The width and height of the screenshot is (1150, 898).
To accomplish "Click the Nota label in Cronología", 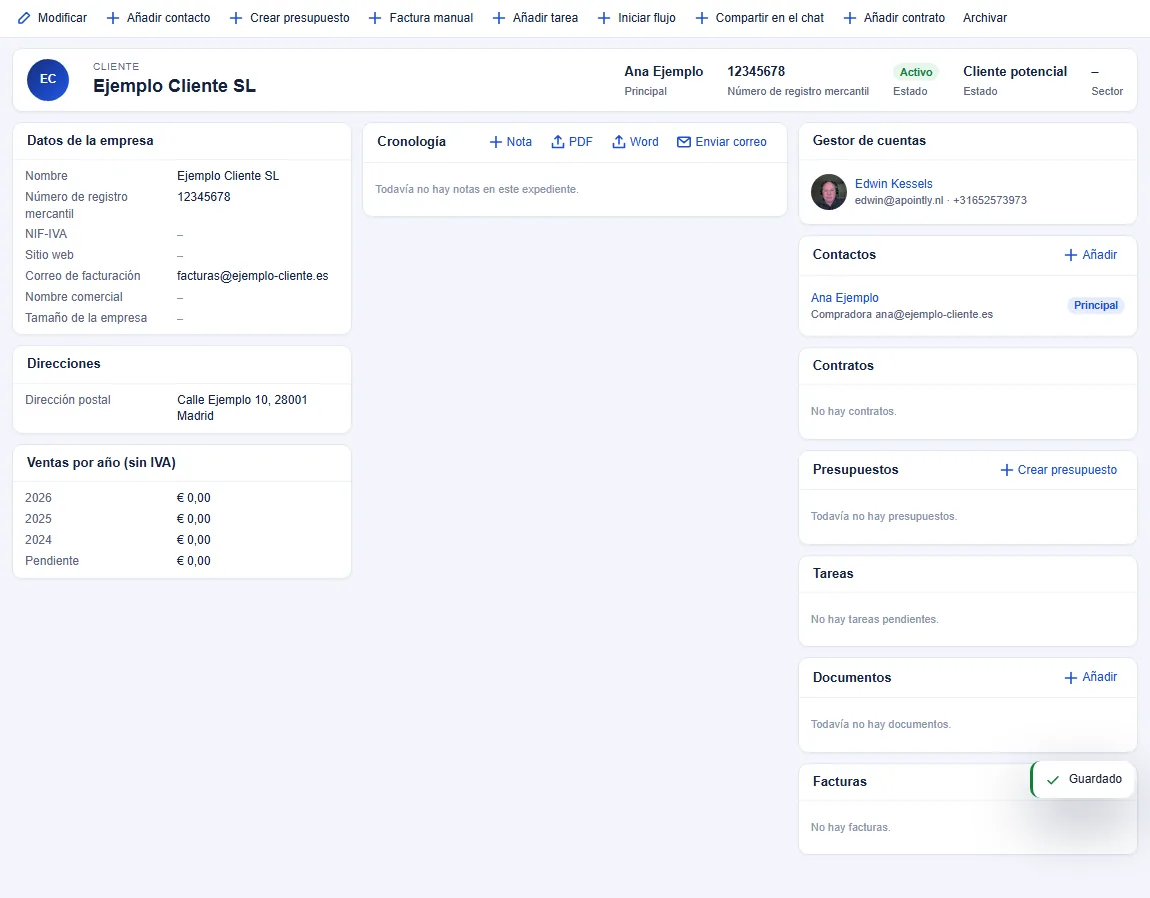I will [x=519, y=142].
